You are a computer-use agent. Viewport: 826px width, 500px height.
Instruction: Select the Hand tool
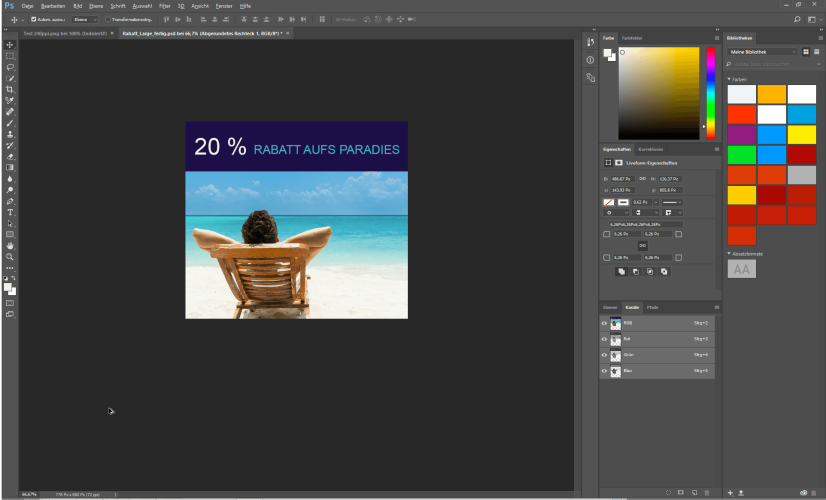coord(10,246)
